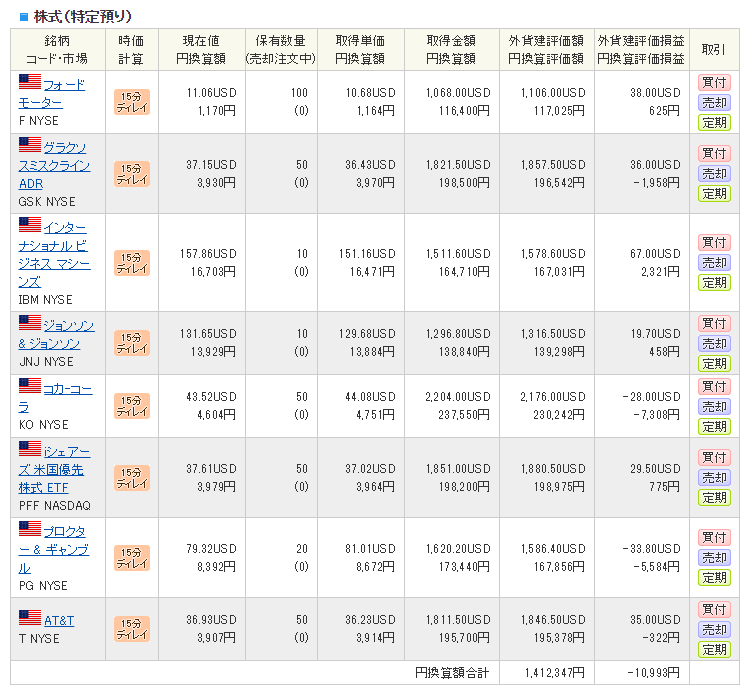Viewport: 743px width, 693px height.
Task: Click the 15分ディレイ badge in PG row
Action: click(x=132, y=558)
